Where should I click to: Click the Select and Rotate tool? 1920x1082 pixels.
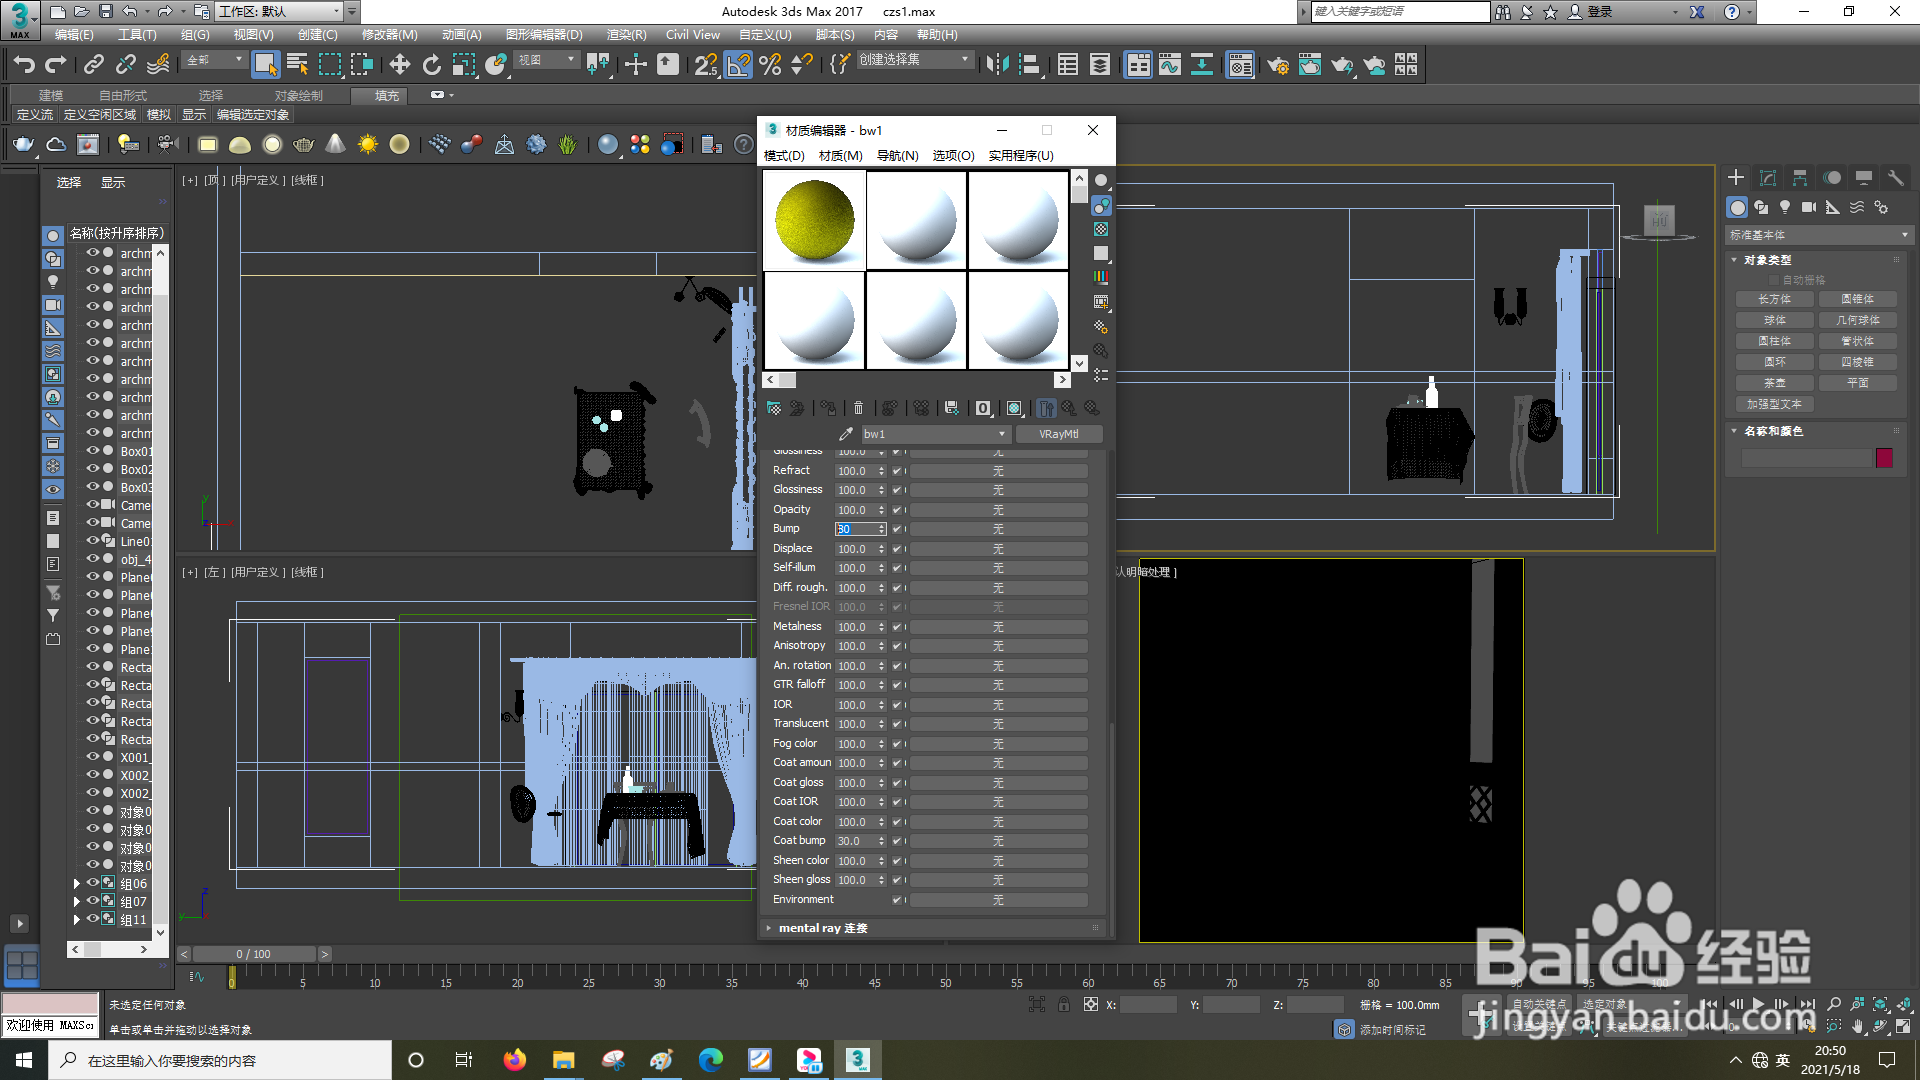pyautogui.click(x=431, y=65)
